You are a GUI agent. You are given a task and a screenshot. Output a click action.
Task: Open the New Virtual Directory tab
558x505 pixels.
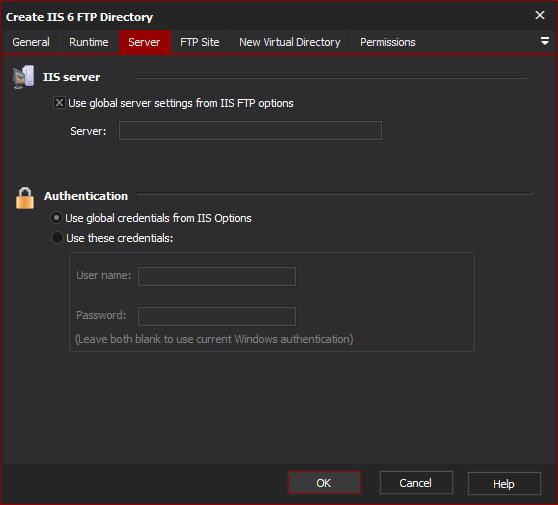click(290, 42)
